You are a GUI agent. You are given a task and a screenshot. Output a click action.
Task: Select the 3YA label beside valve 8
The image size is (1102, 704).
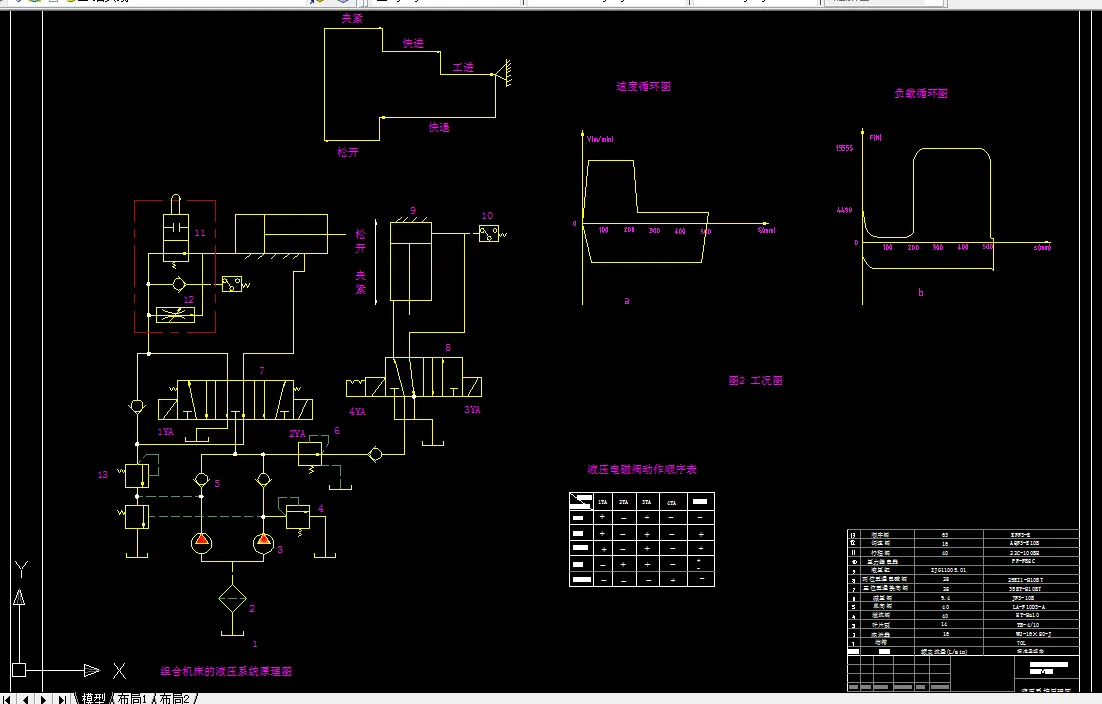472,410
